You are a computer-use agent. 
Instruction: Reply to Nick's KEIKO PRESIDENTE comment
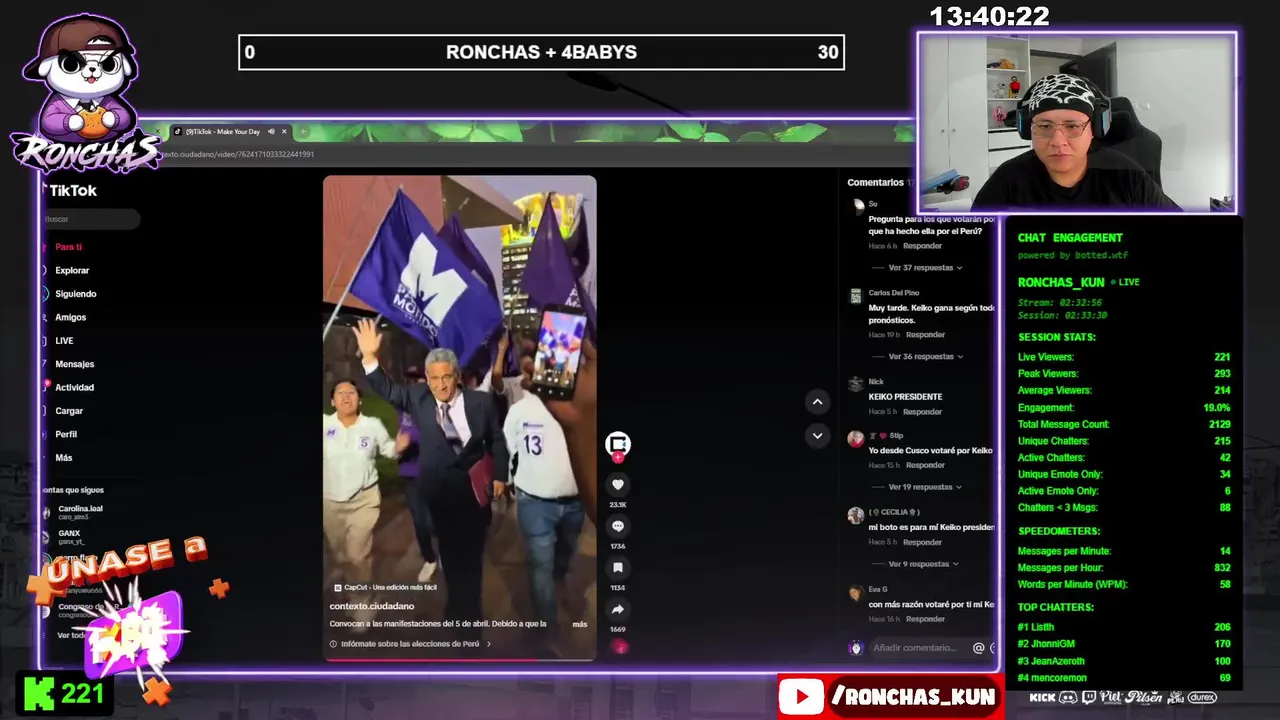pyautogui.click(x=922, y=412)
